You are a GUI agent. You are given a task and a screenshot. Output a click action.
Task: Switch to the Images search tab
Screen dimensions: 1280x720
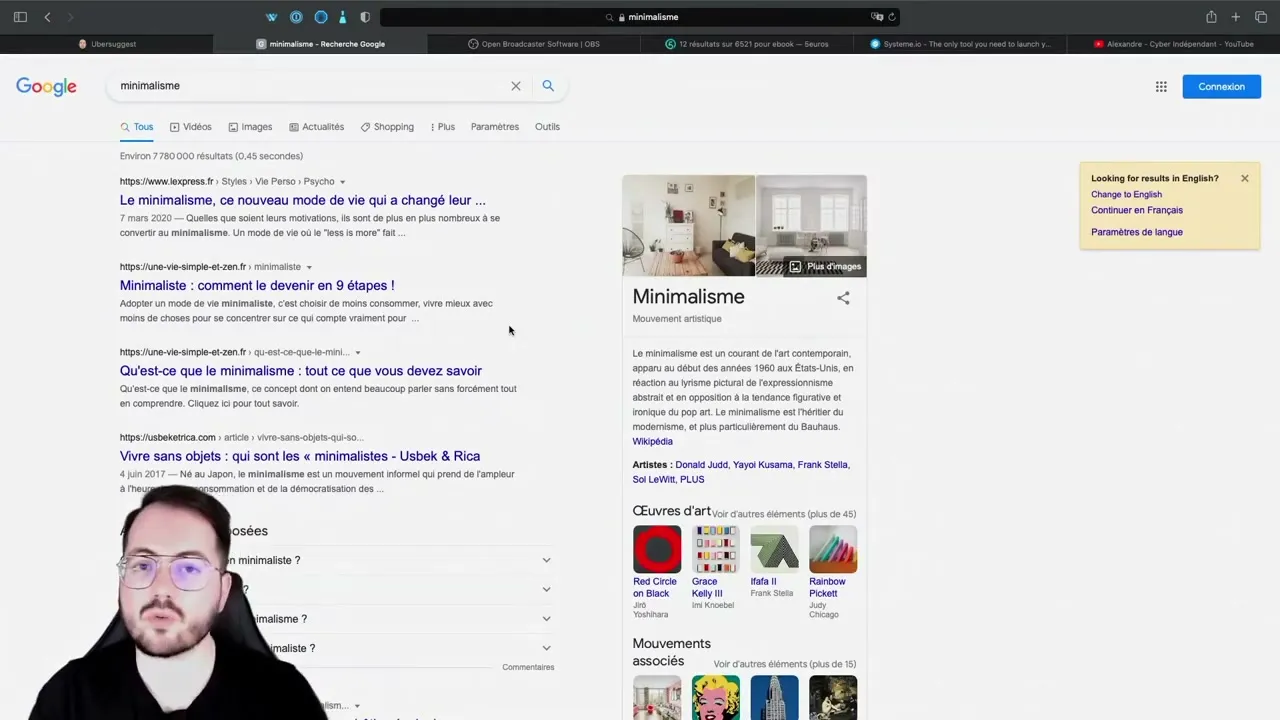point(256,127)
